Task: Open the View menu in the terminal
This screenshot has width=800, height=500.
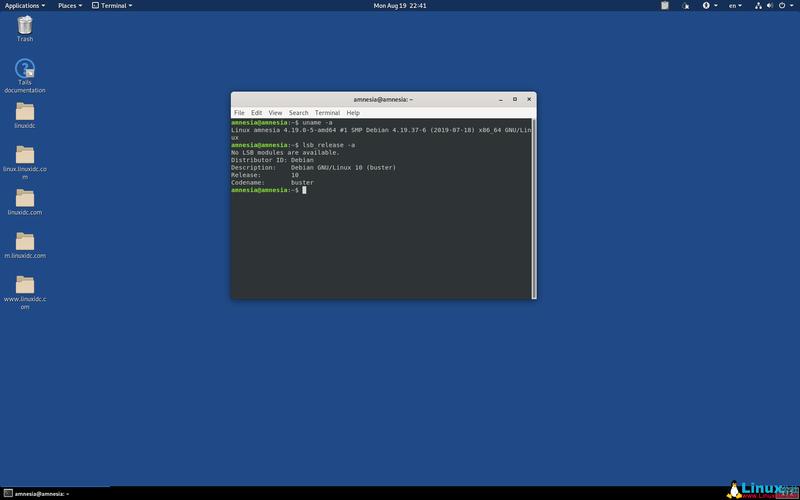Action: click(275, 113)
